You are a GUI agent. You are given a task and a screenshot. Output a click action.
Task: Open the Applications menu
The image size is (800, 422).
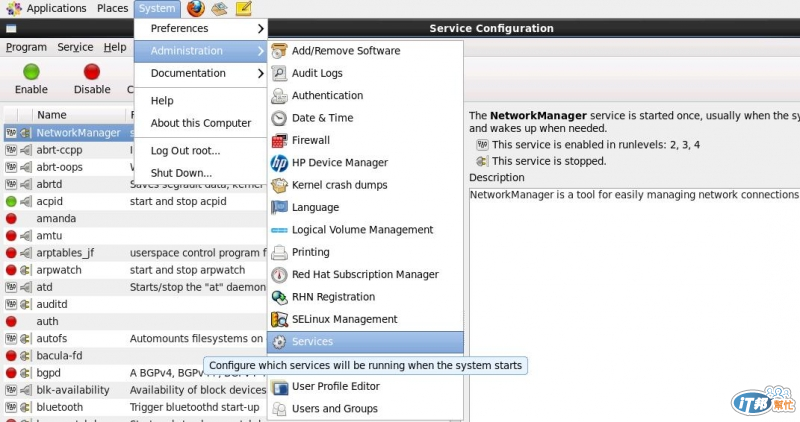point(56,9)
